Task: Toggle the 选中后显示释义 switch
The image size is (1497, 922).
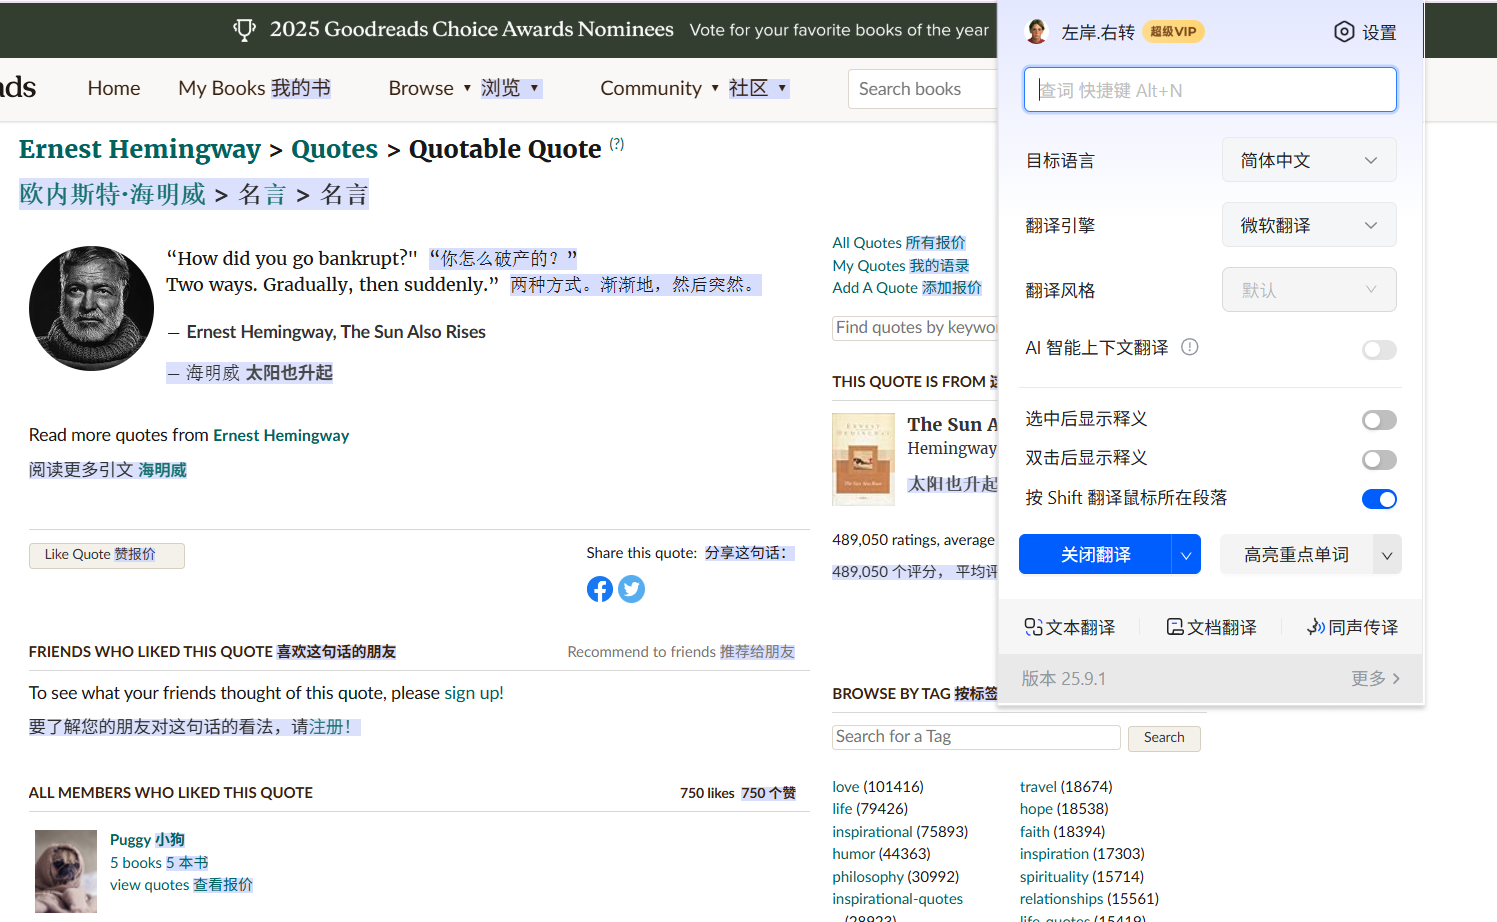Action: pyautogui.click(x=1379, y=420)
